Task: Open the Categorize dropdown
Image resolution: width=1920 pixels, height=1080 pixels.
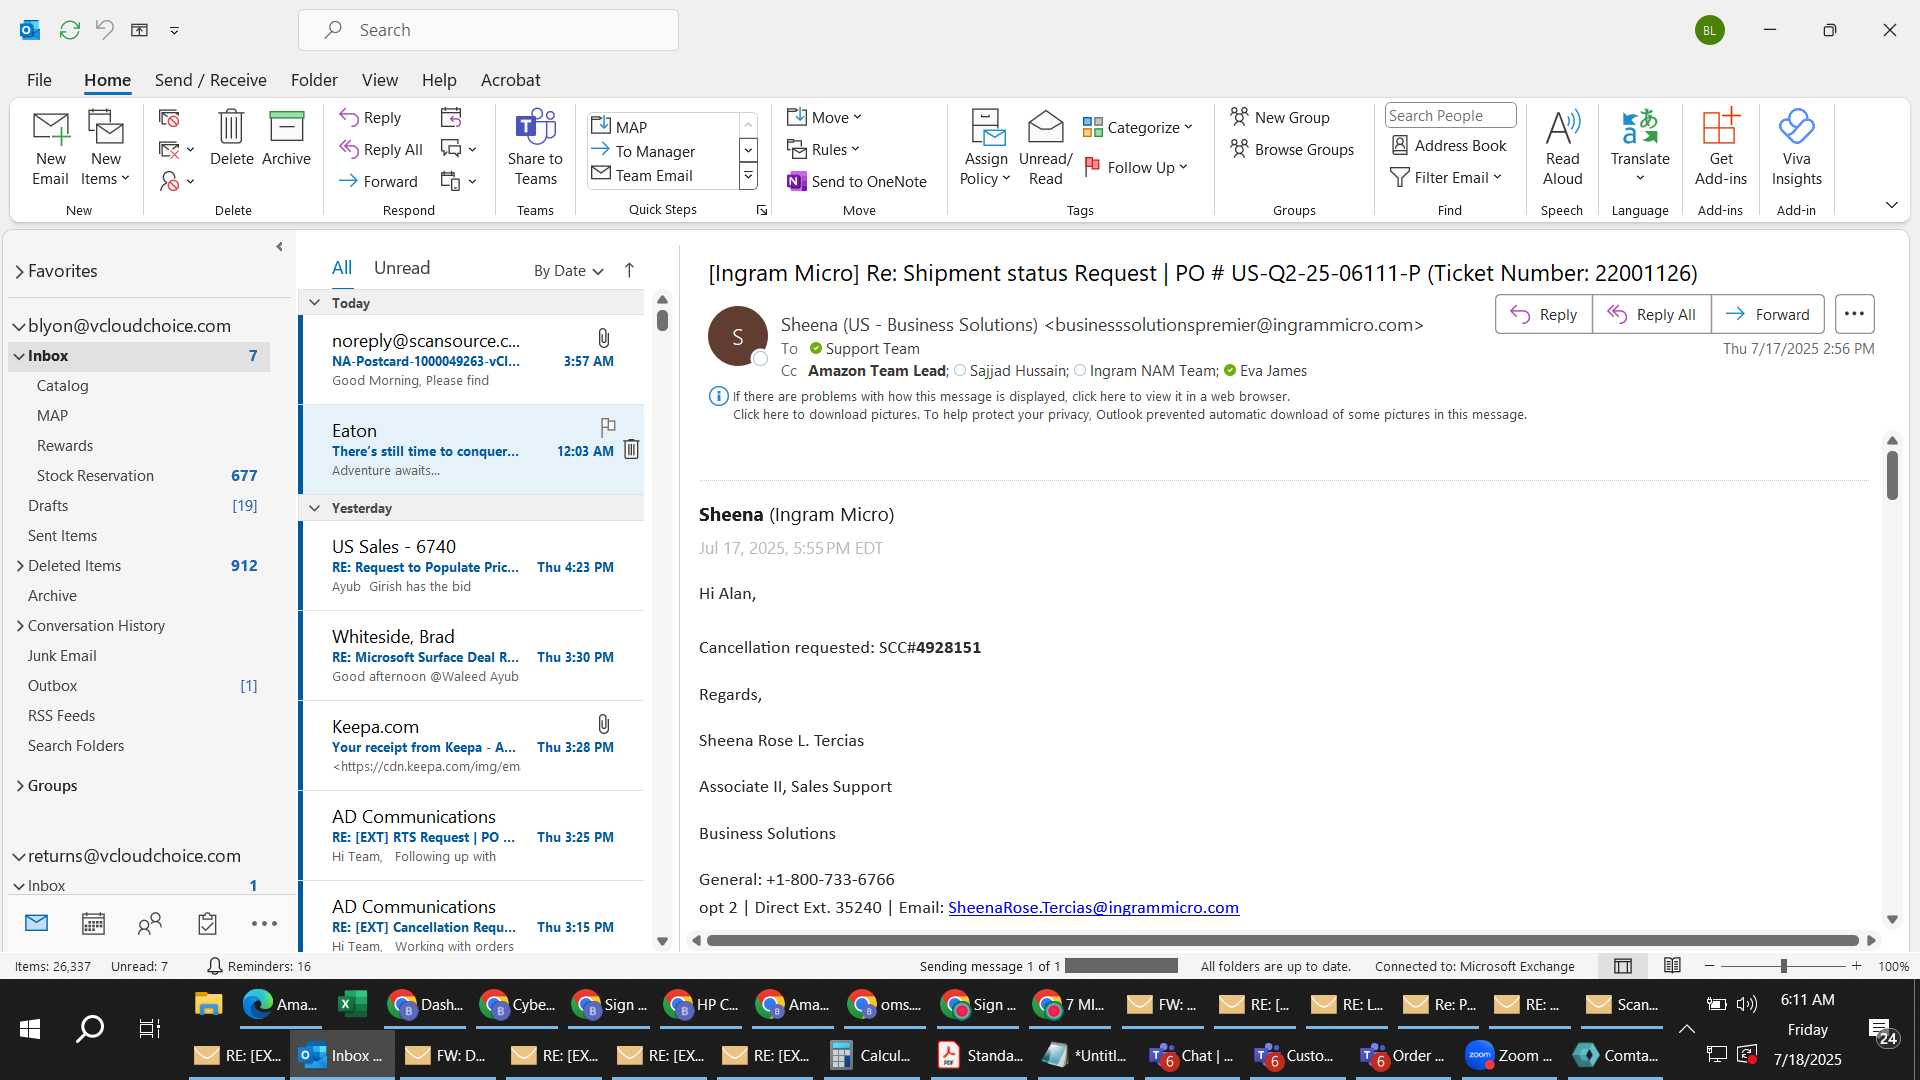Action: coord(1138,127)
